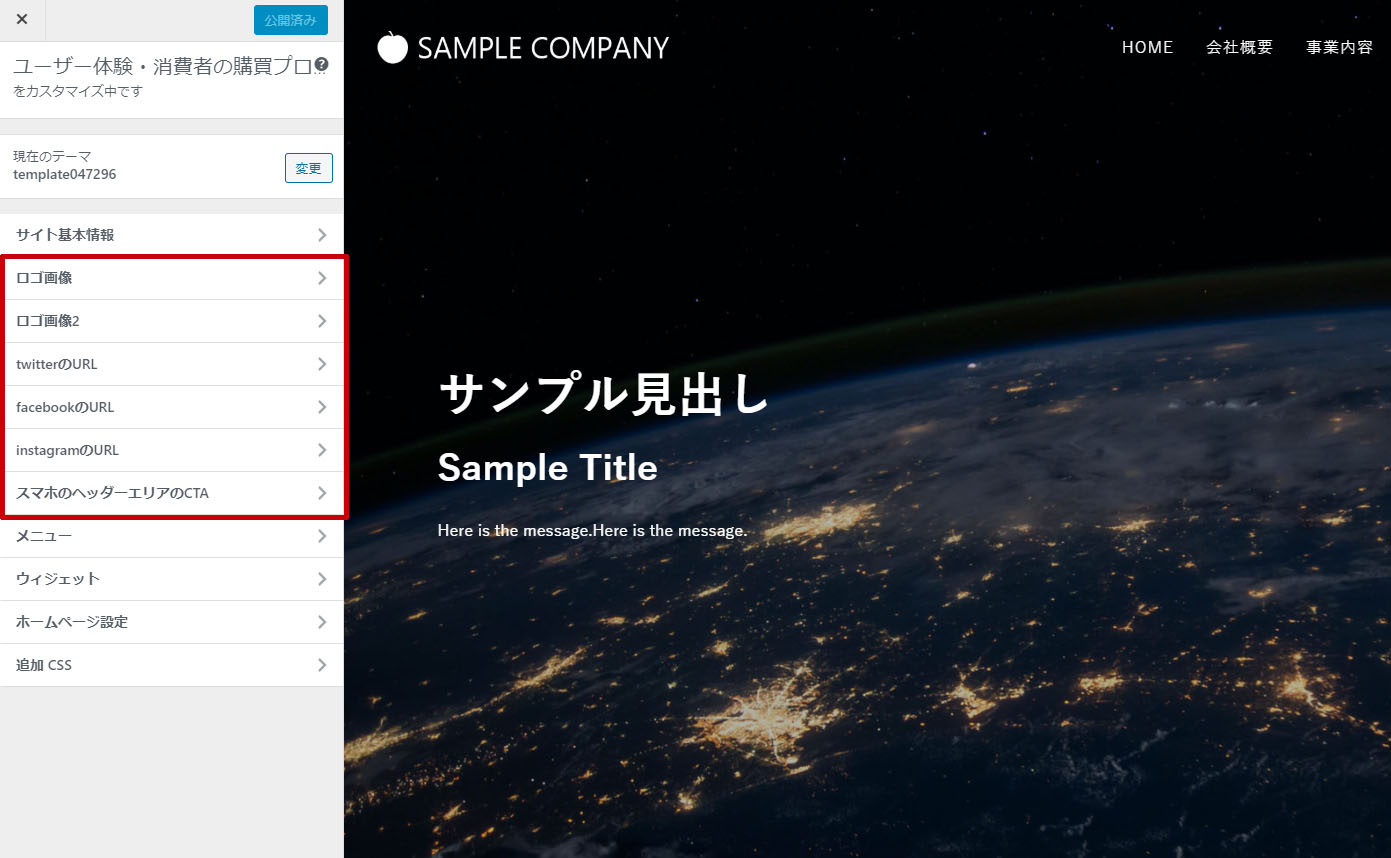Open the help question mark icon
This screenshot has width=1391, height=858.
[x=321, y=66]
